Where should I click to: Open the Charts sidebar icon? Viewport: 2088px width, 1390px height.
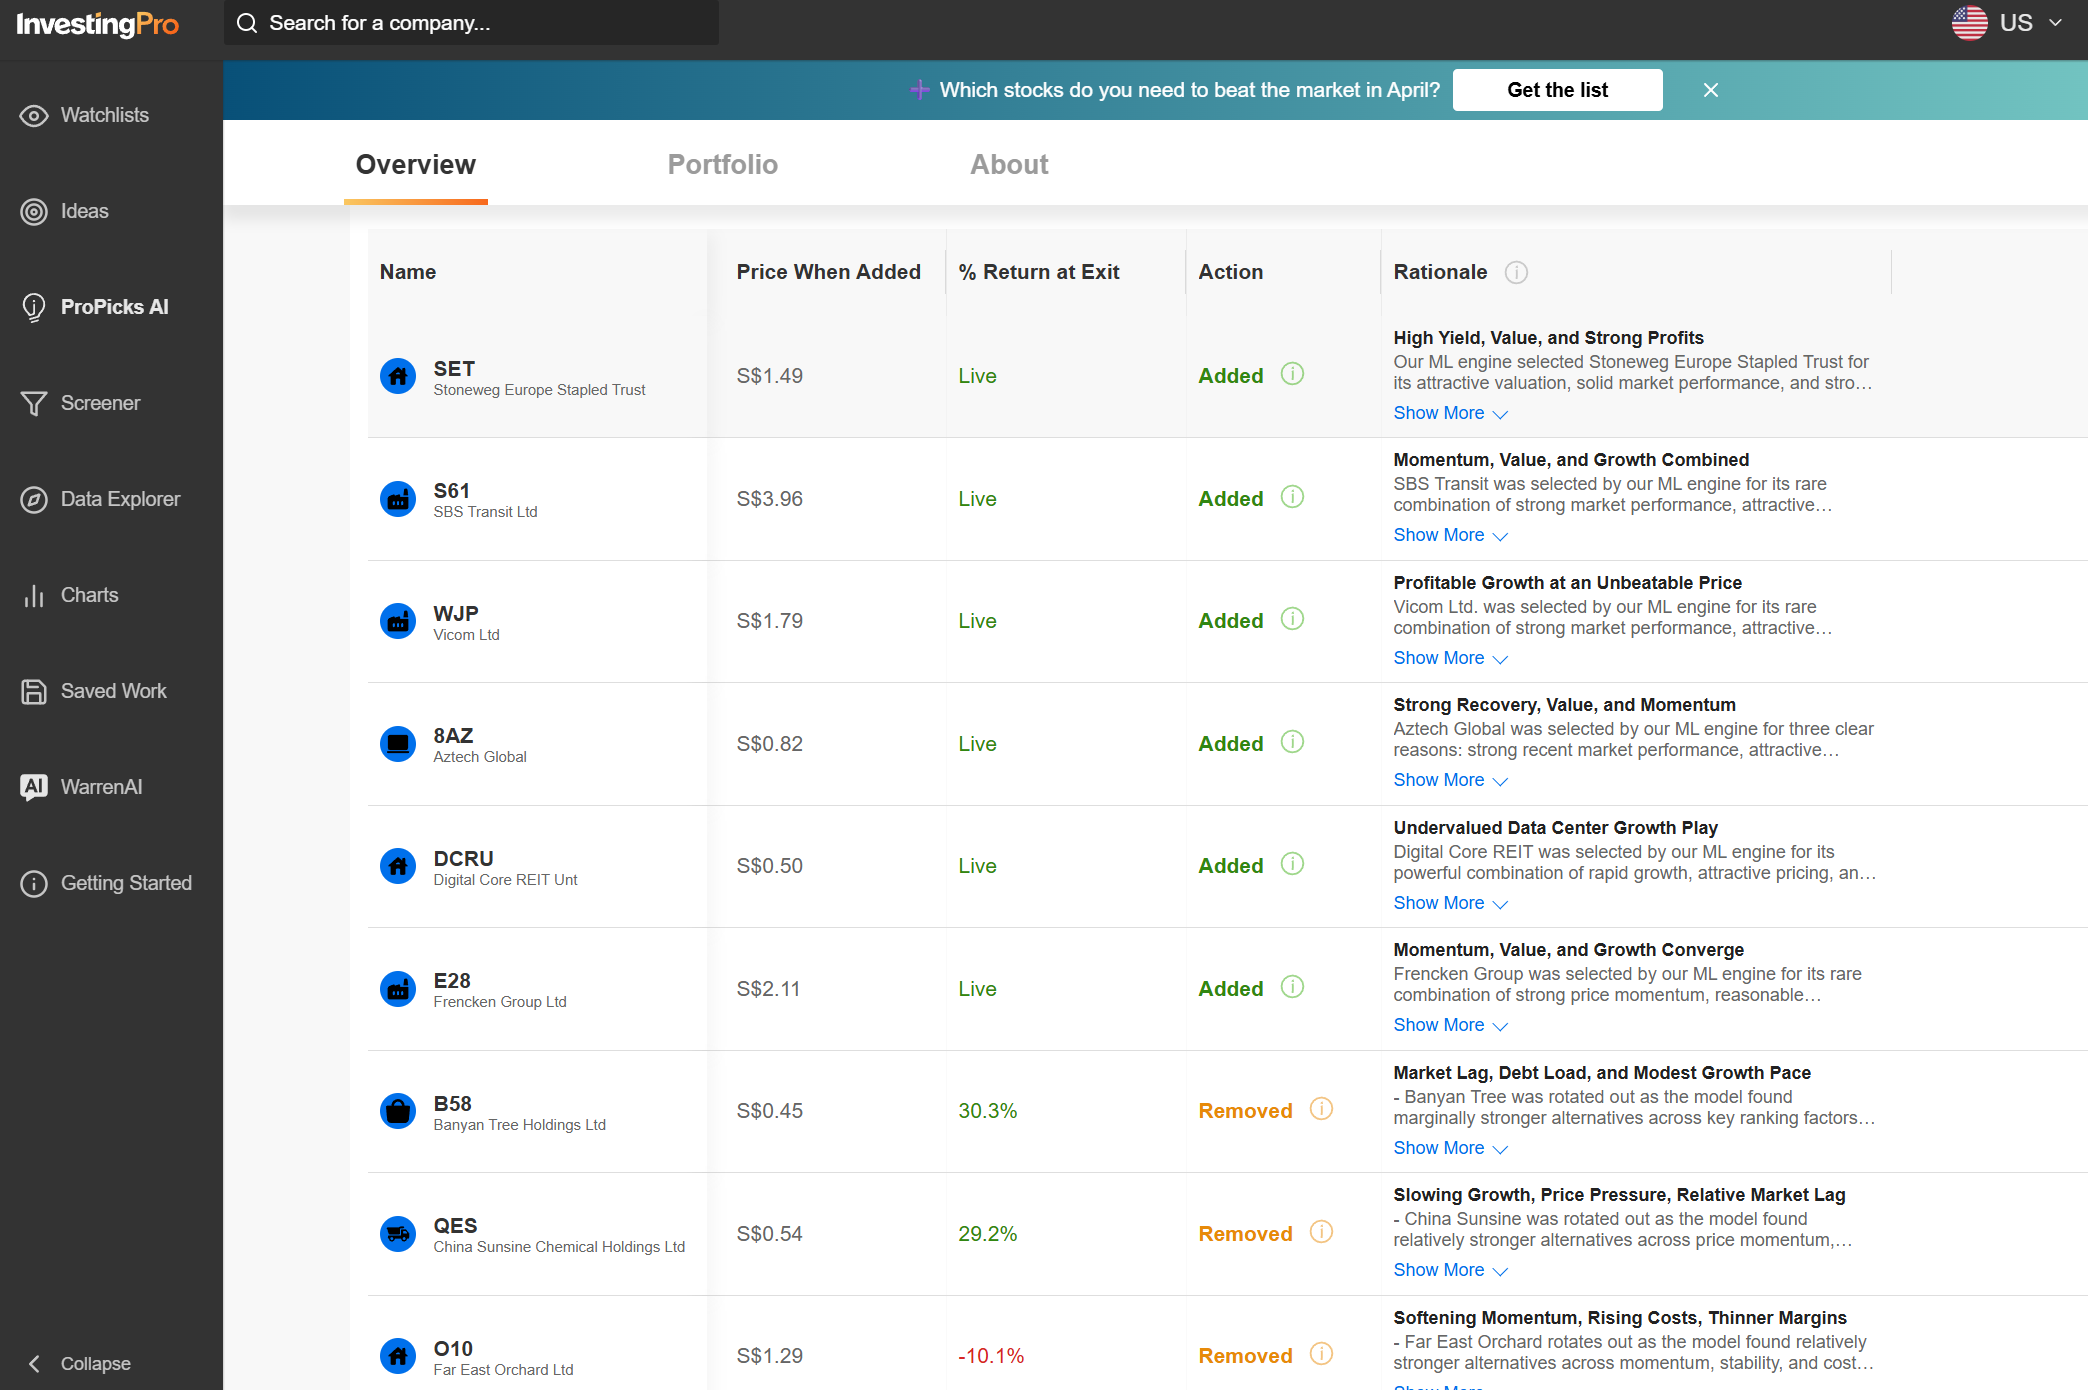[x=34, y=595]
